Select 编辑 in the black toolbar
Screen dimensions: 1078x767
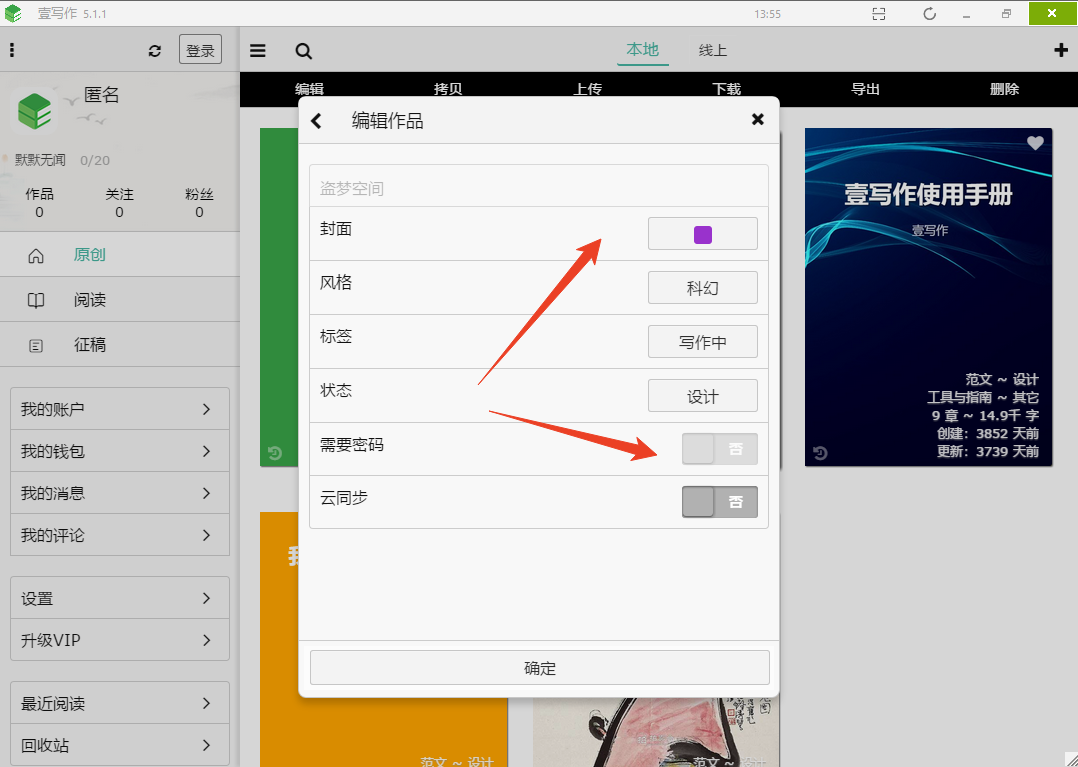pos(309,89)
